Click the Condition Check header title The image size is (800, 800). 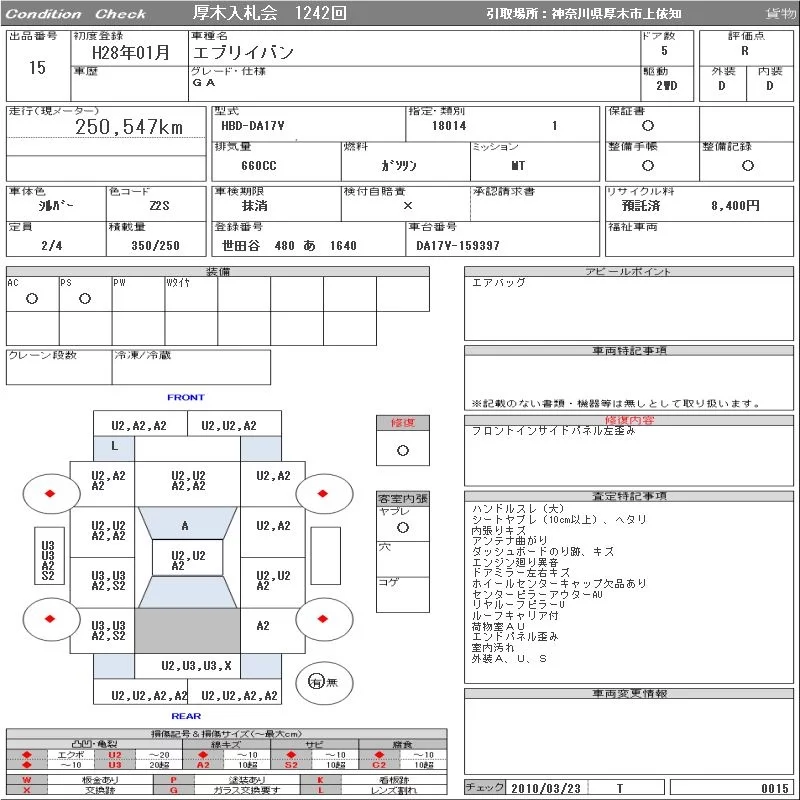click(x=76, y=14)
